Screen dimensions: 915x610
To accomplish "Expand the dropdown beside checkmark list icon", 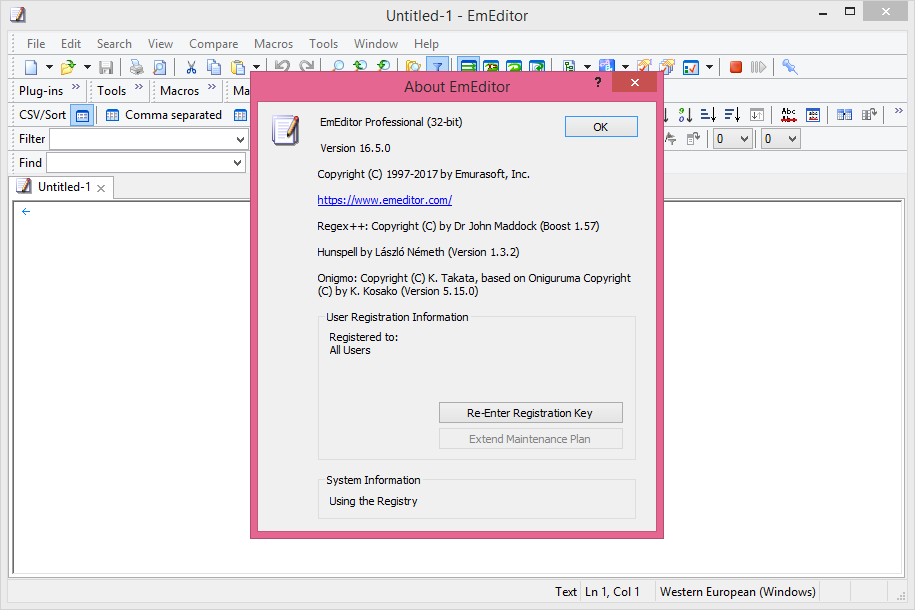I will [709, 68].
